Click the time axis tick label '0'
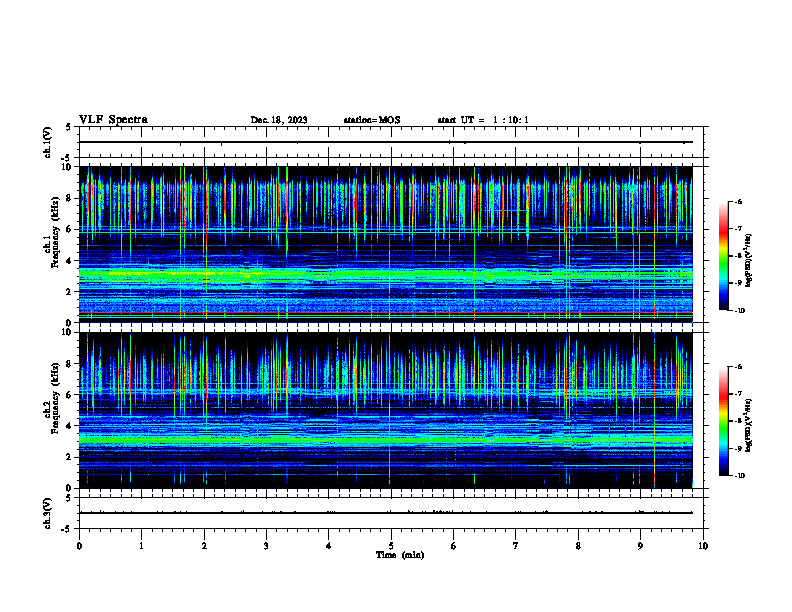This screenshot has height=612, width=792. (x=79, y=546)
